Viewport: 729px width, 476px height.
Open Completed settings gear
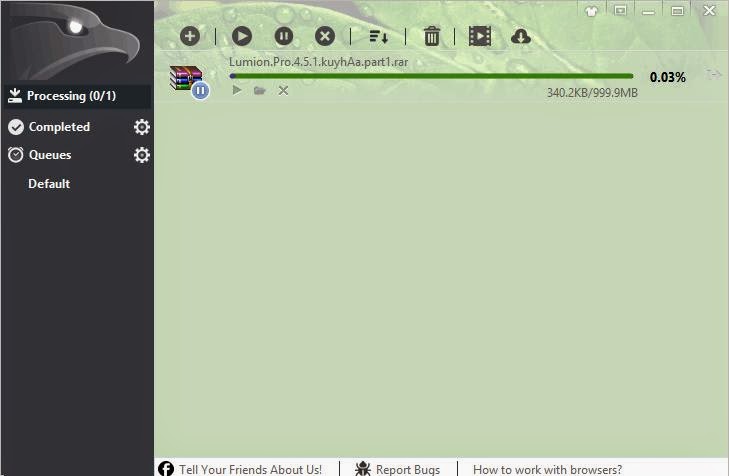pos(142,127)
